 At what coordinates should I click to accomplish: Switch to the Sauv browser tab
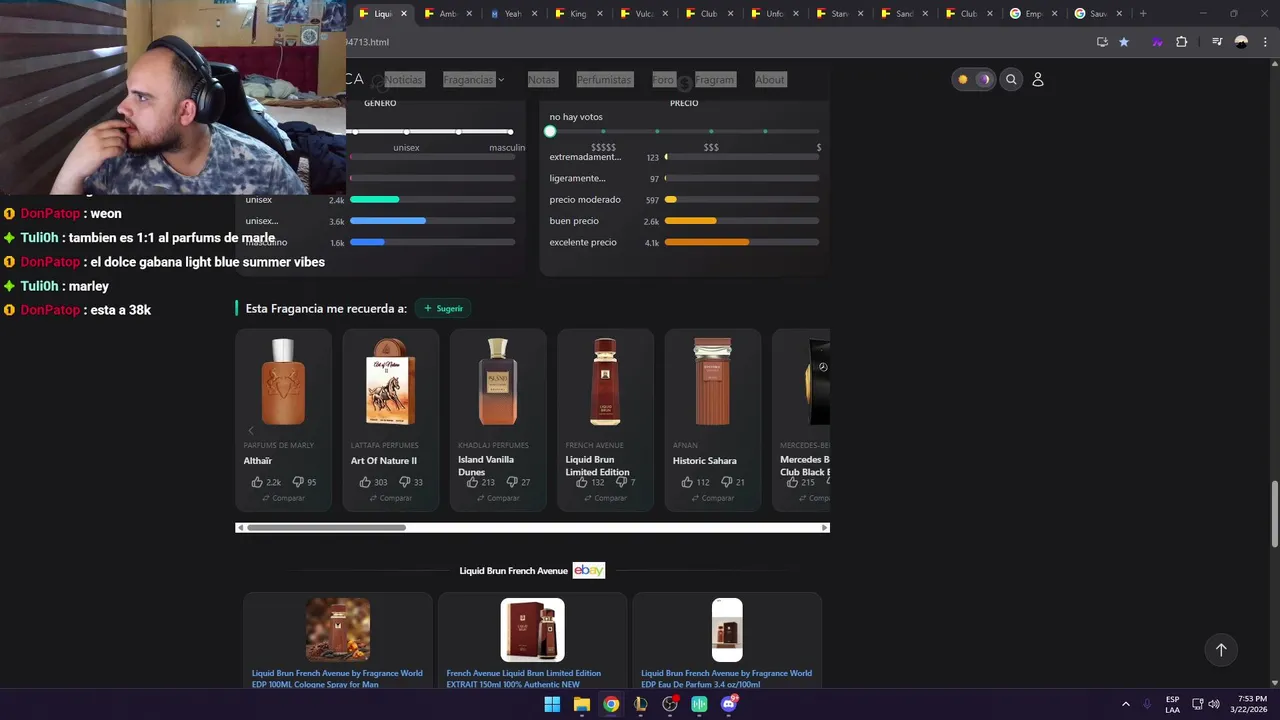coord(1097,14)
